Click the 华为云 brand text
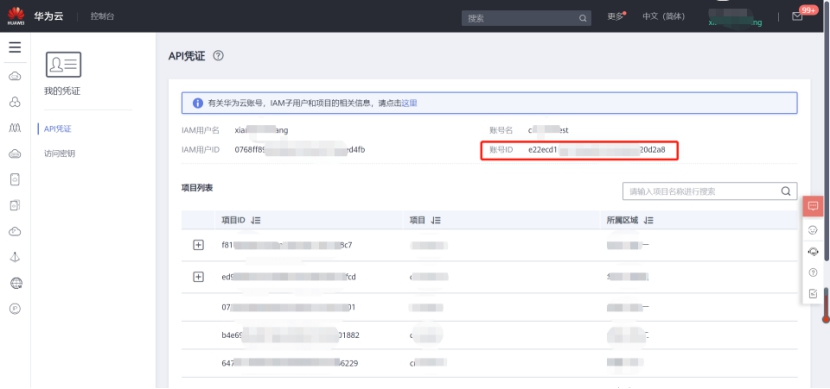 pyautogui.click(x=49, y=16)
